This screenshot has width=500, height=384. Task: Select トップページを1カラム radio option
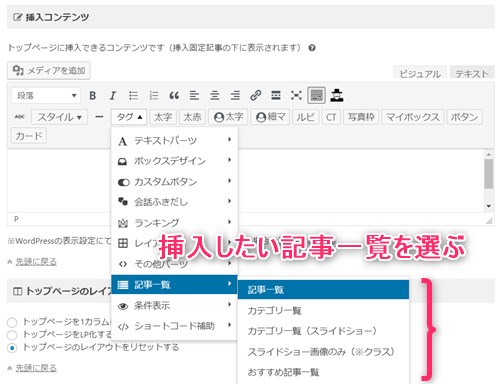12,322
